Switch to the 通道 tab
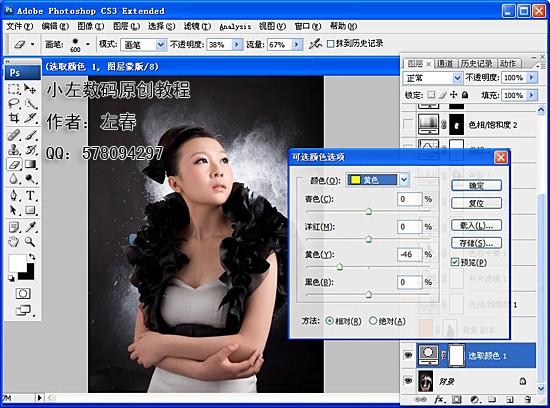 [445, 63]
